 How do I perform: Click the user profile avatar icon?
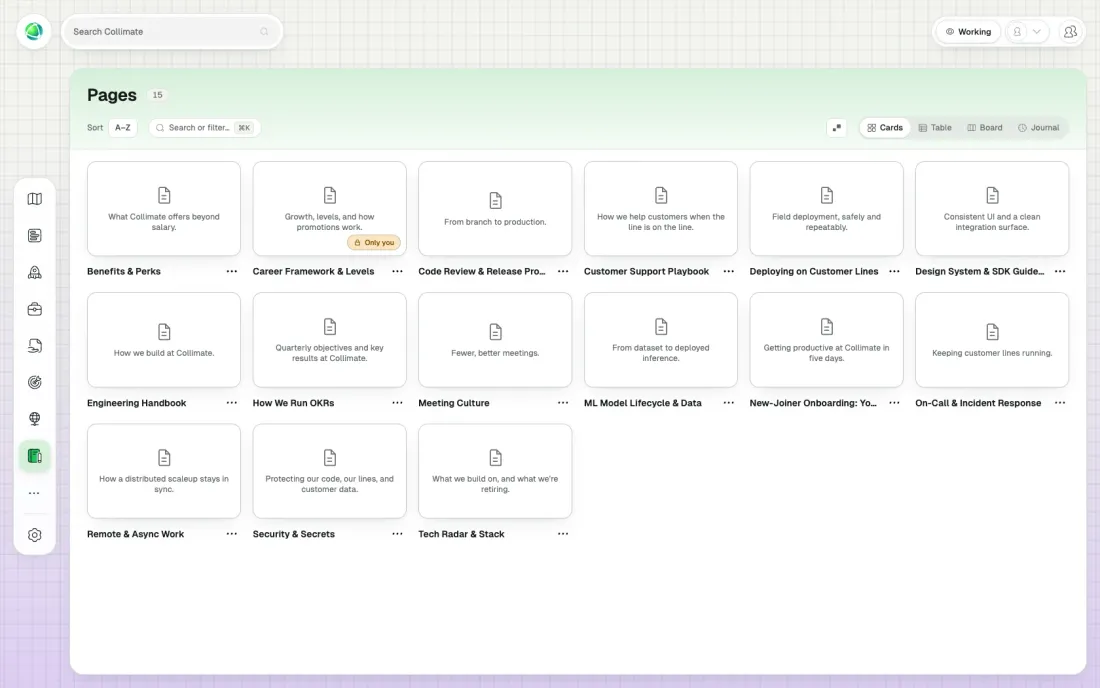[1017, 32]
